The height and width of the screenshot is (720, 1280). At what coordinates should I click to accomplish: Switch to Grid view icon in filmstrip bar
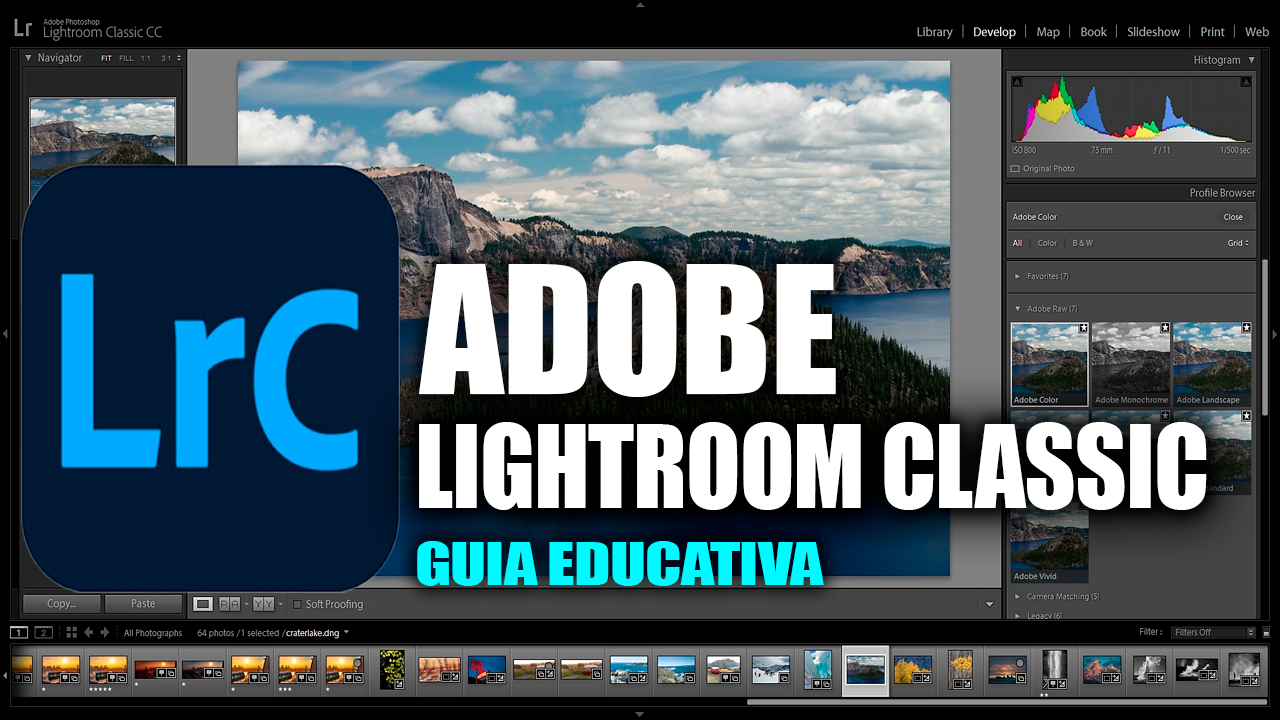[x=71, y=632]
